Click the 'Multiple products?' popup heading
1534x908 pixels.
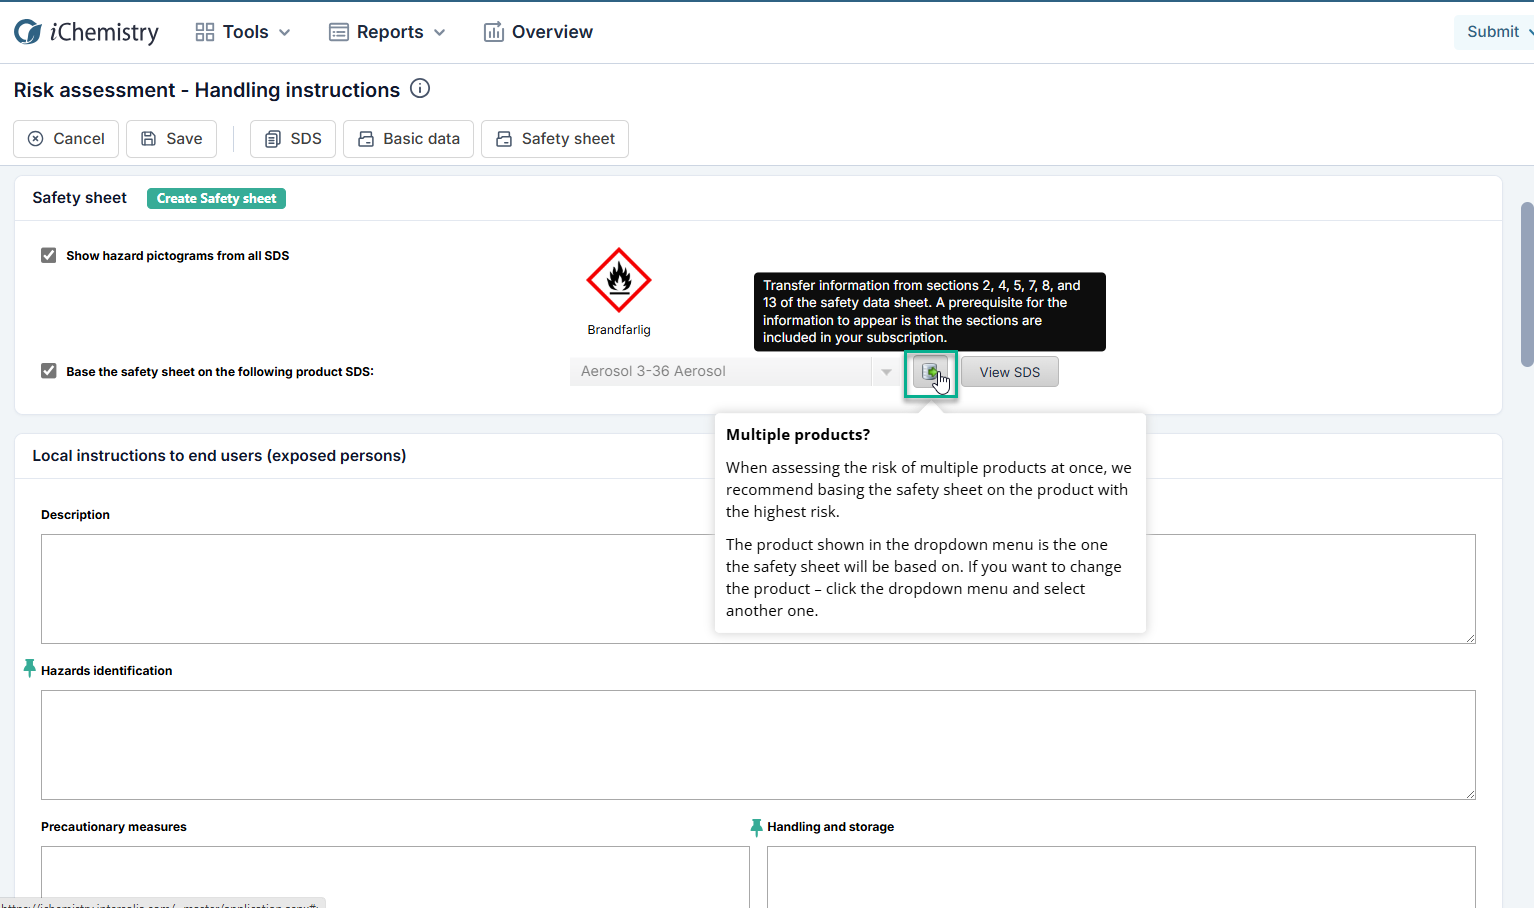798,435
